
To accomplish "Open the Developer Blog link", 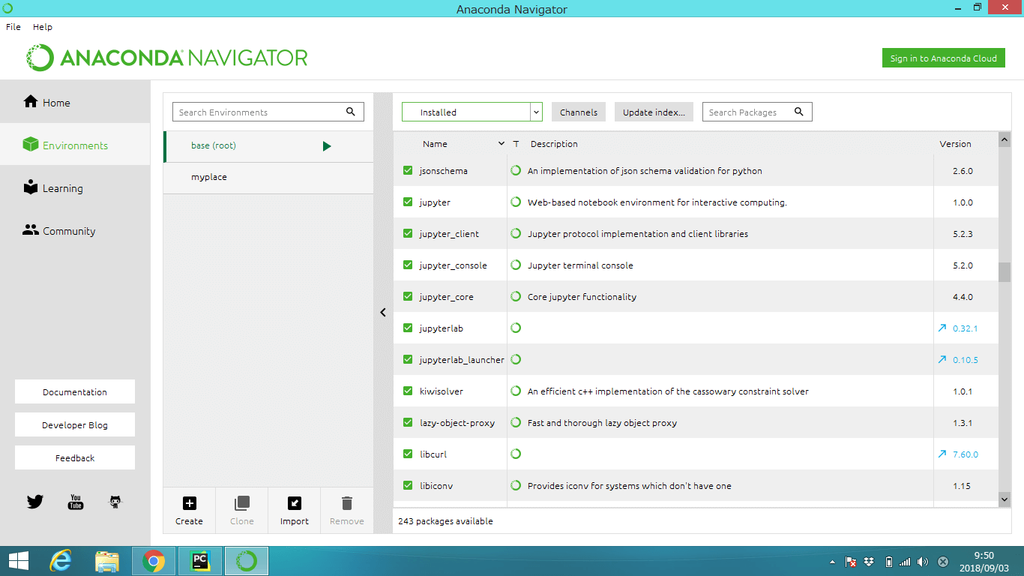I will (x=74, y=424).
